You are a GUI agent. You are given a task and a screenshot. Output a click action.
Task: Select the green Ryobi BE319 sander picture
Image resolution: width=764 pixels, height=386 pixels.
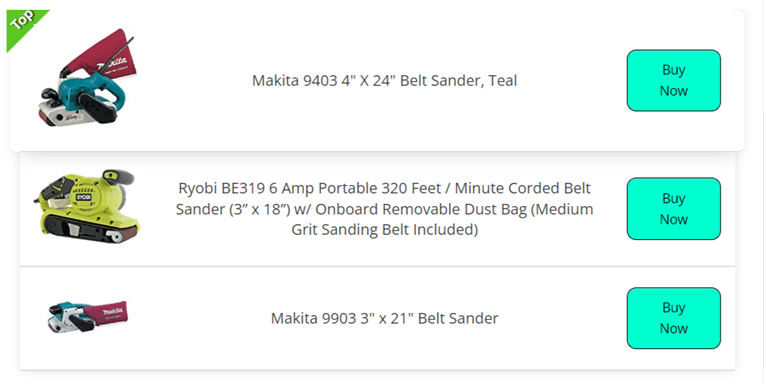coord(88,206)
